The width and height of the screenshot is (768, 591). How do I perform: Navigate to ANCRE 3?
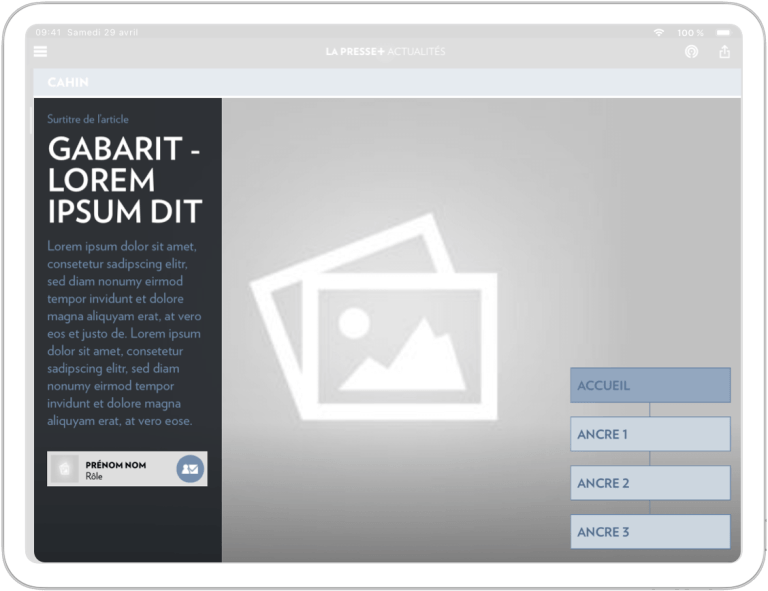650,532
